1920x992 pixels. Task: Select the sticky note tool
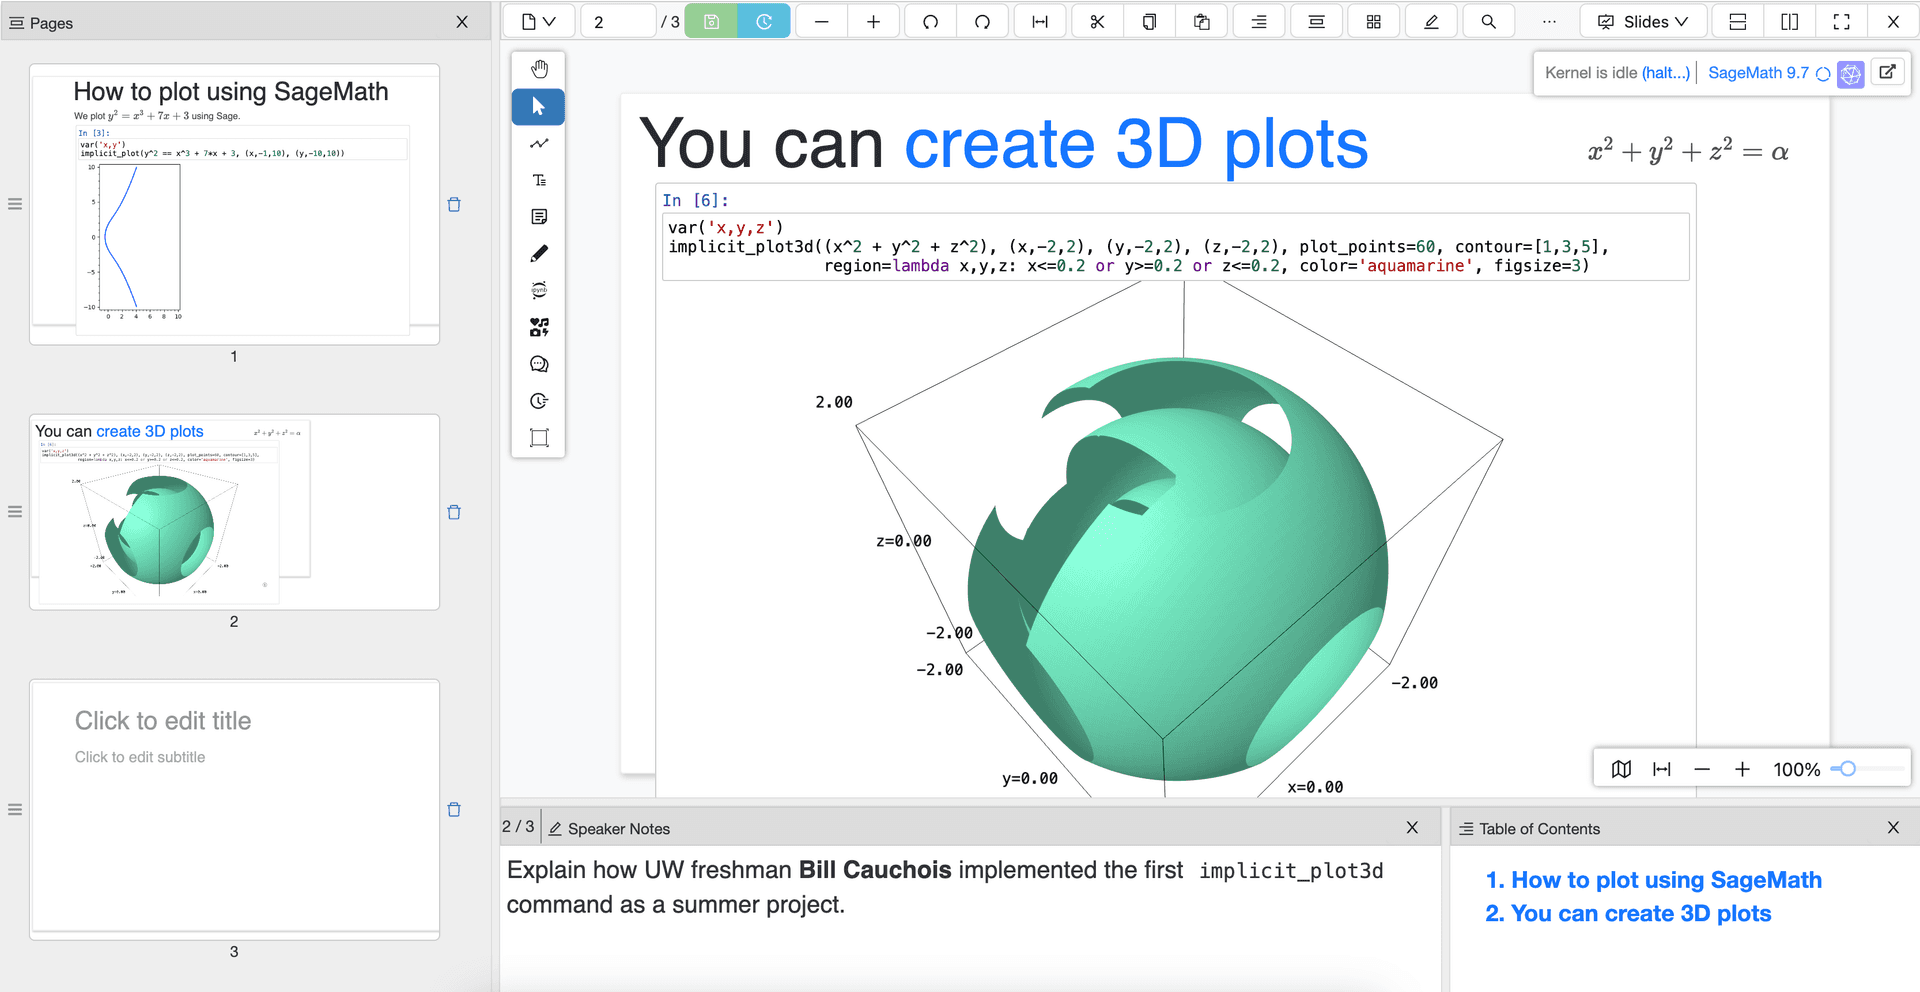539,216
